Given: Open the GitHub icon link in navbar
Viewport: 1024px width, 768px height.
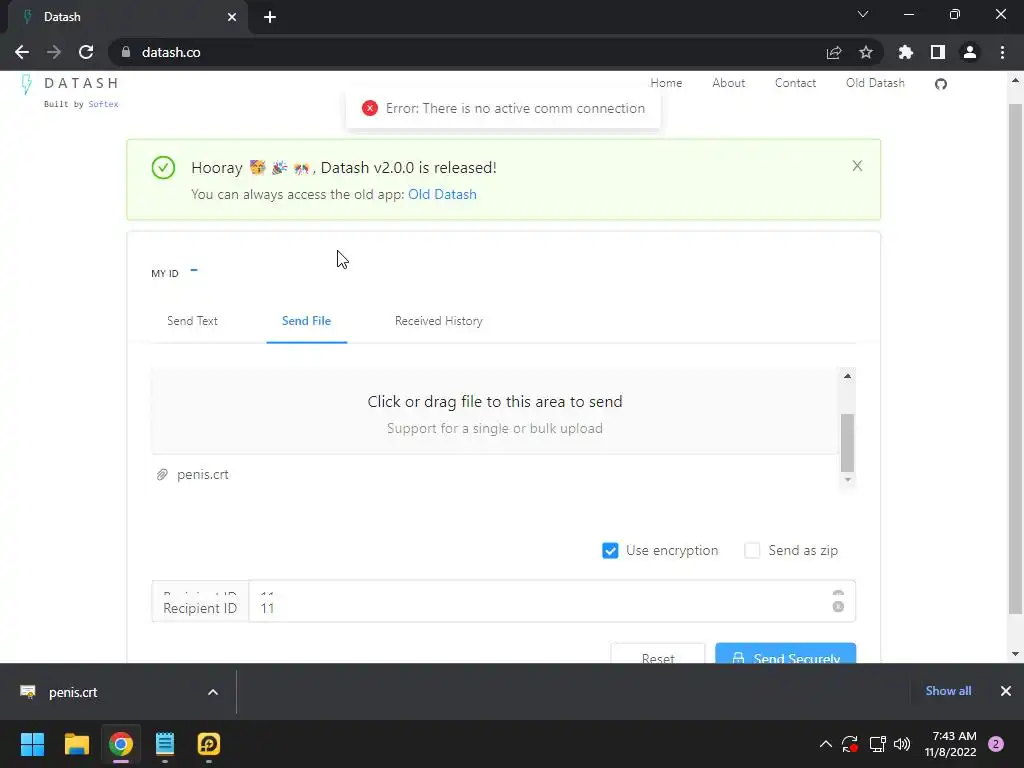Looking at the screenshot, I should [x=940, y=84].
